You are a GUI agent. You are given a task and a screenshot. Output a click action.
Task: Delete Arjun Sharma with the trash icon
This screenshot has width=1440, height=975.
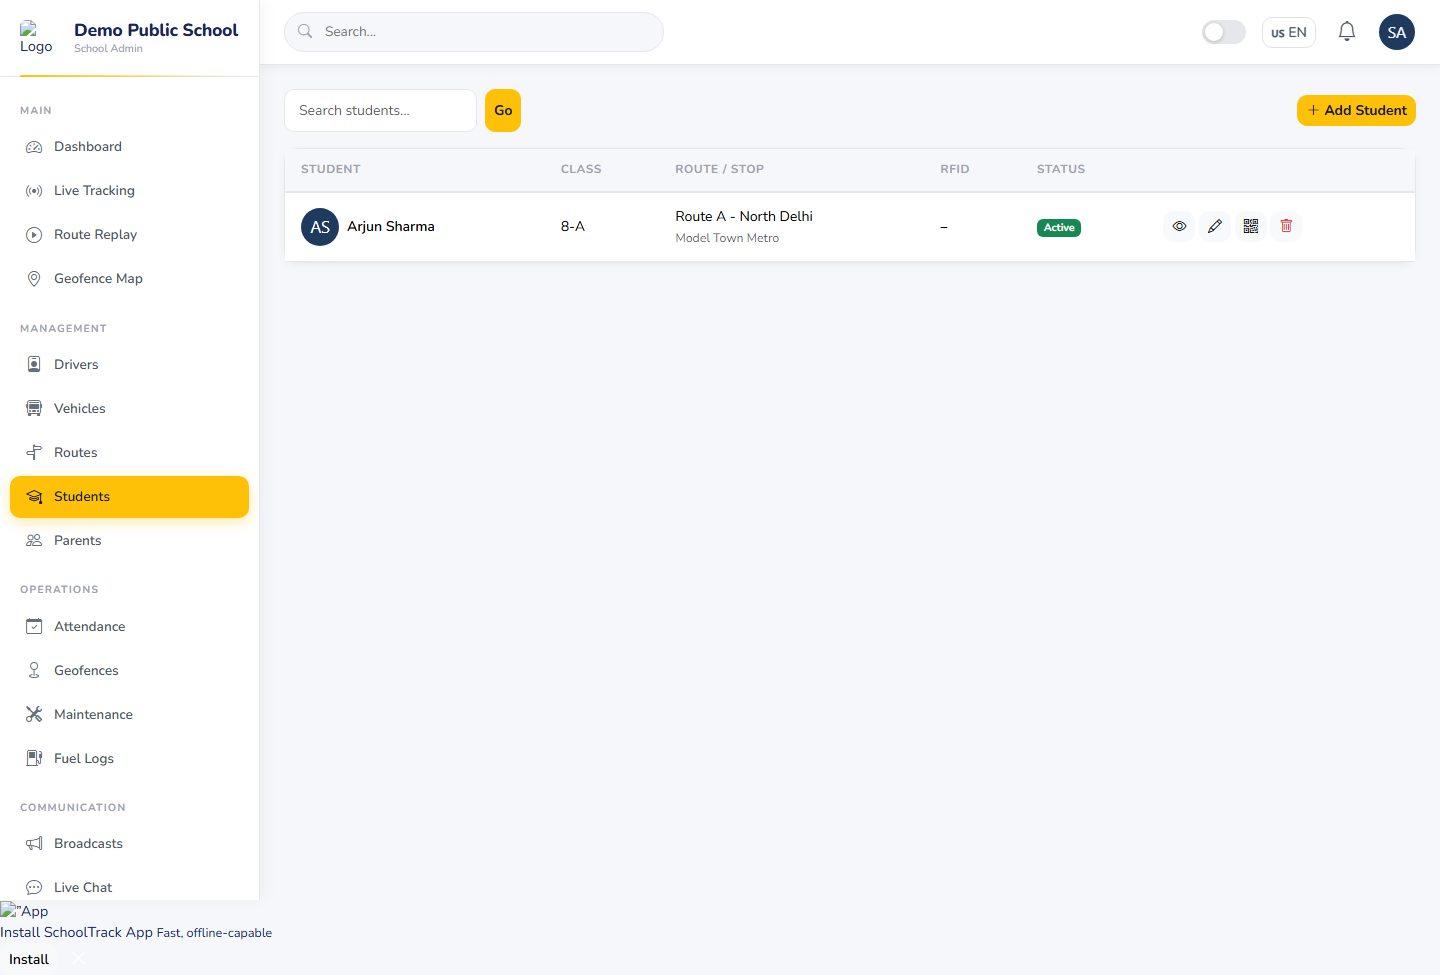pyautogui.click(x=1287, y=226)
